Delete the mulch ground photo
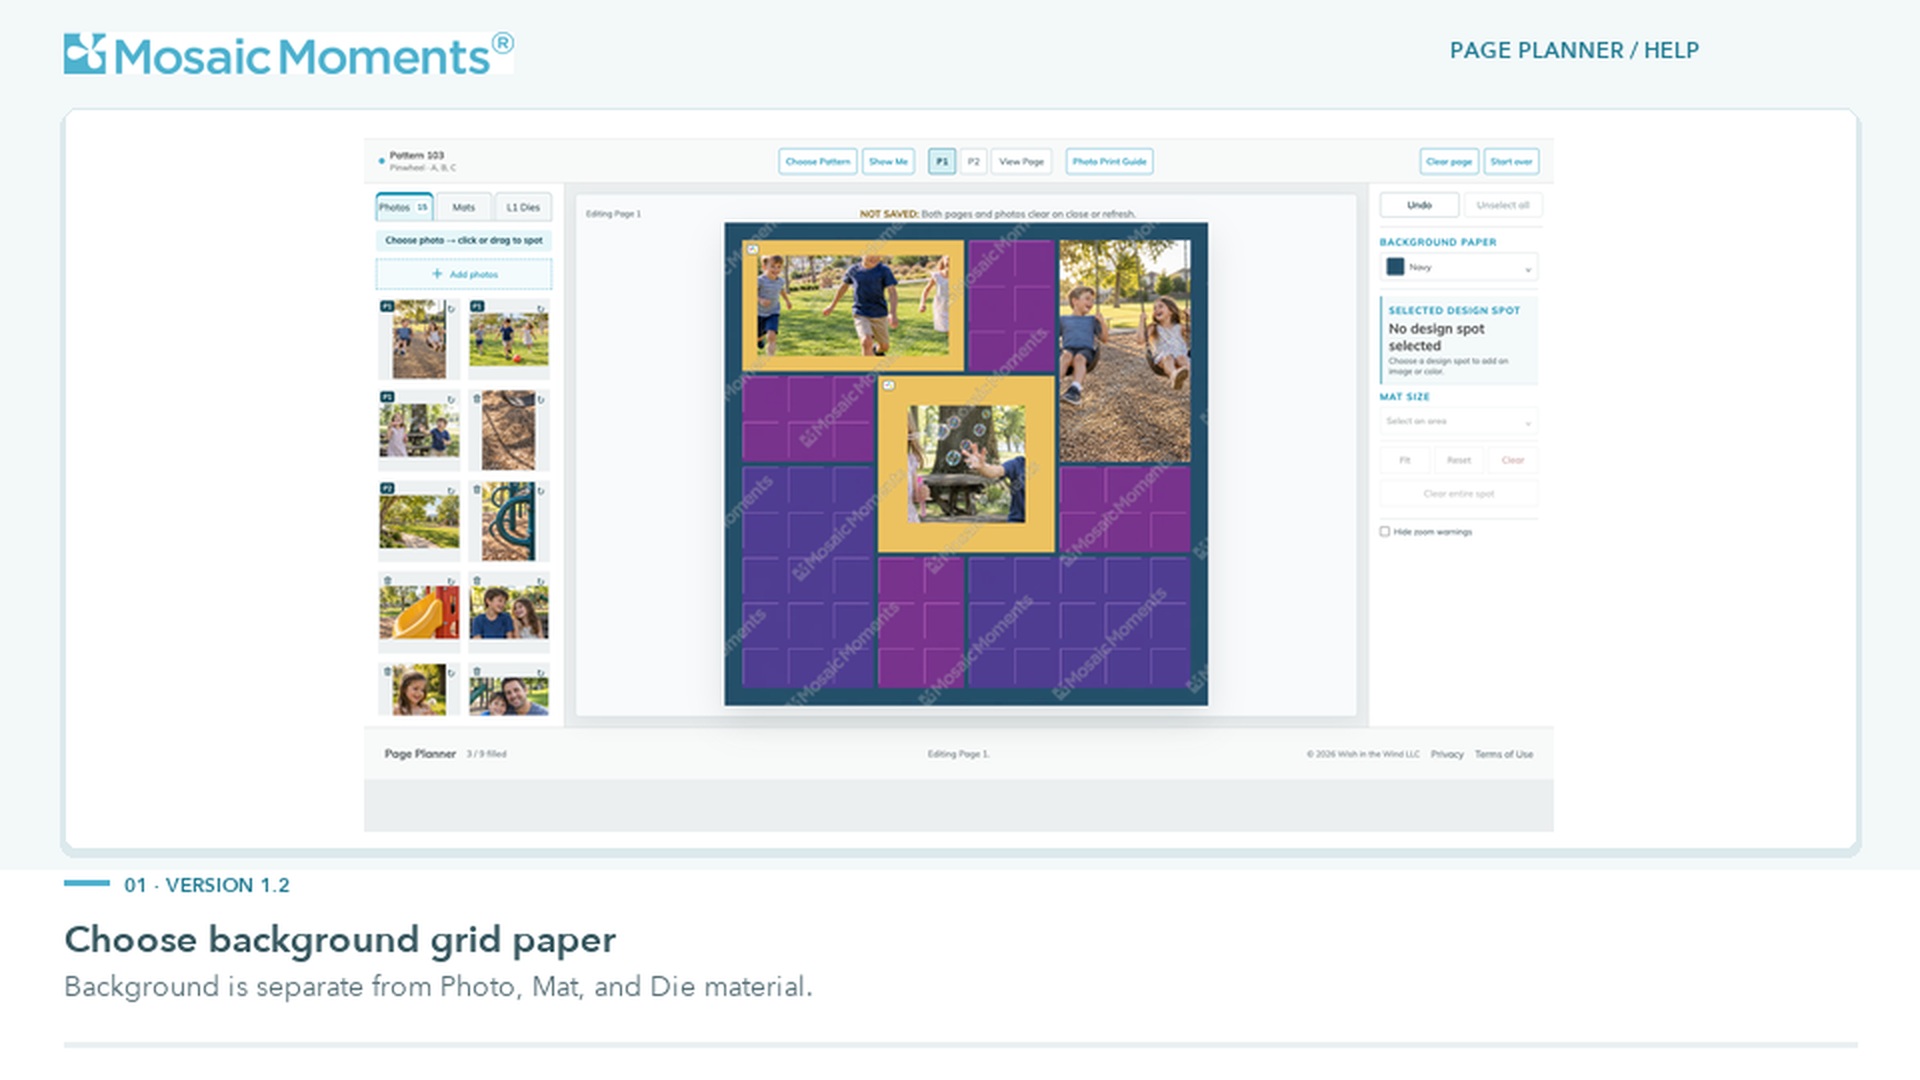The image size is (1920, 1080). click(477, 398)
